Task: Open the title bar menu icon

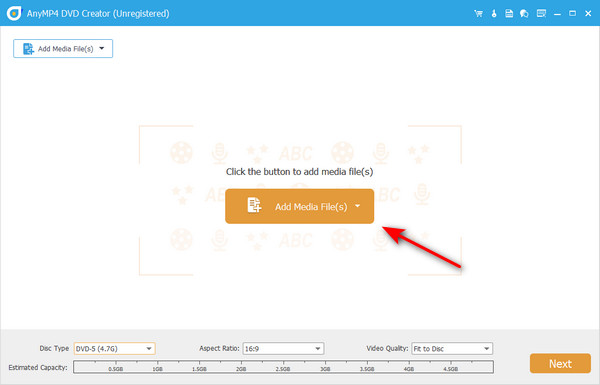Action: coord(541,13)
